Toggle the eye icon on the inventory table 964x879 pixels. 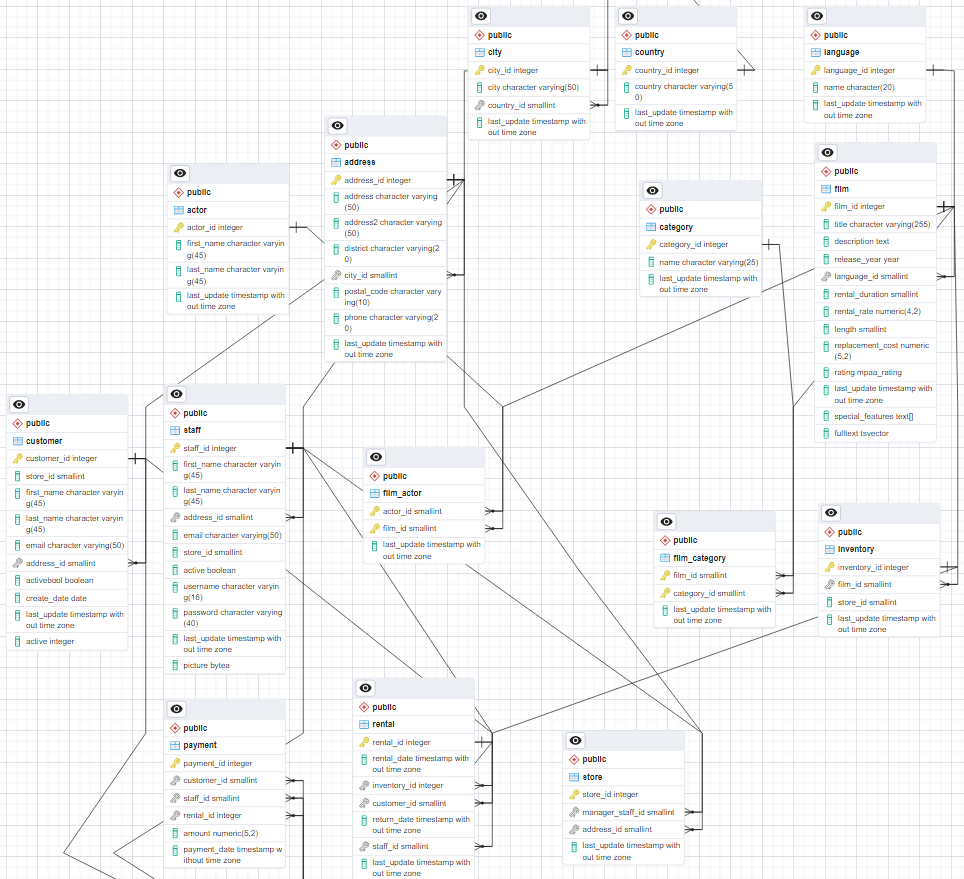point(830,512)
